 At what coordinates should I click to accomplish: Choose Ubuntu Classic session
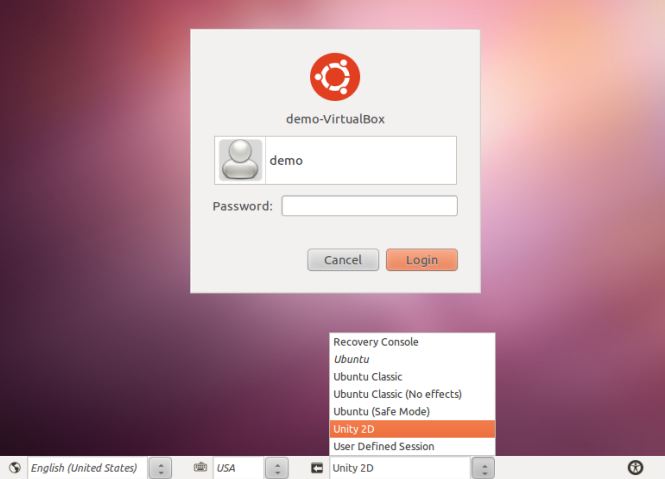[x=412, y=377]
